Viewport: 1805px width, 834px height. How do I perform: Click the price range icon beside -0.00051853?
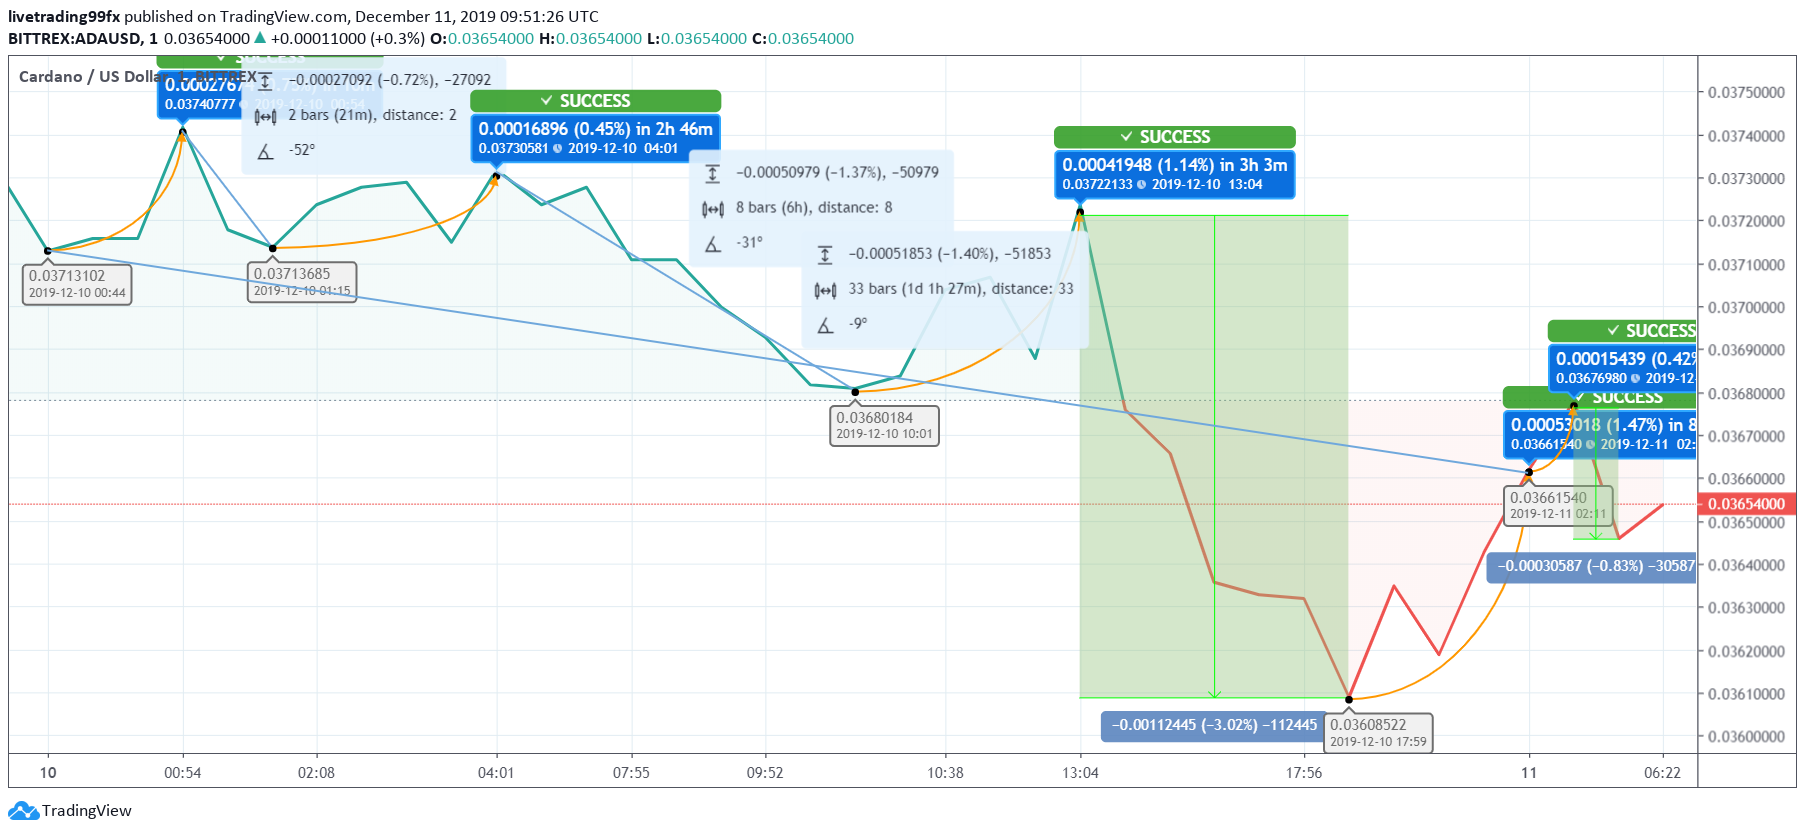click(825, 255)
